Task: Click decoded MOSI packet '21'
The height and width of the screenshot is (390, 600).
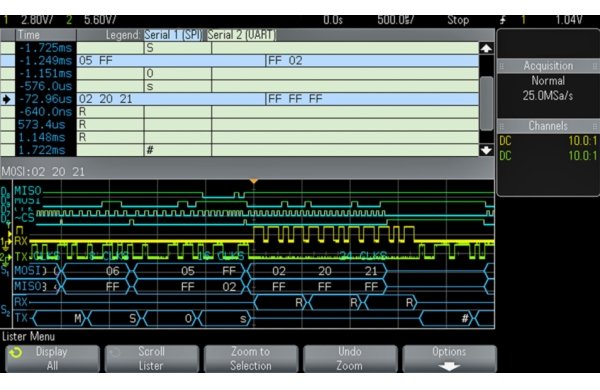Action: [371, 271]
